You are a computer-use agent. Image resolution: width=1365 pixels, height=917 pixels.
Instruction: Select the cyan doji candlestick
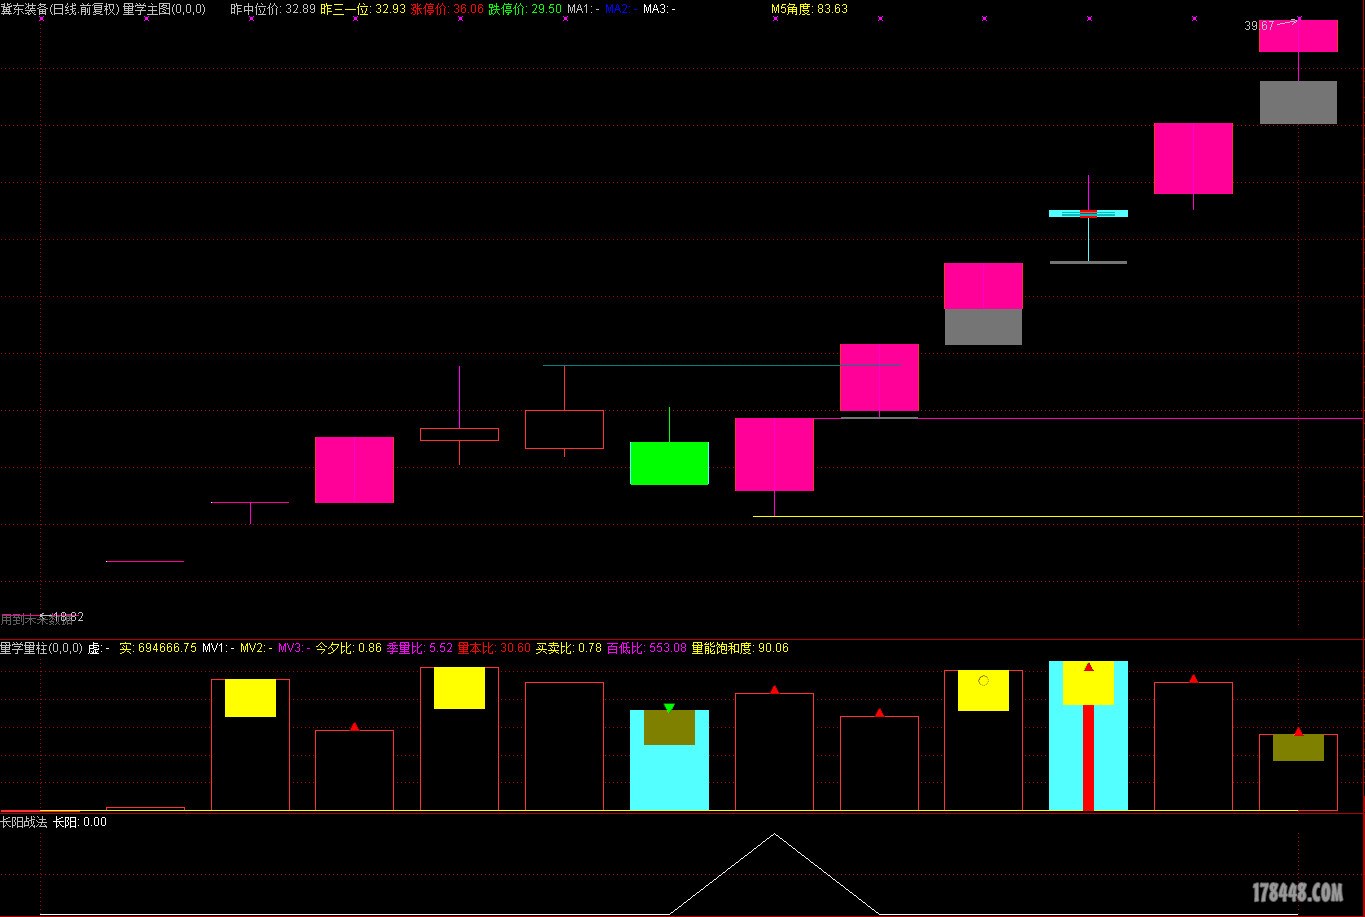click(x=1088, y=213)
